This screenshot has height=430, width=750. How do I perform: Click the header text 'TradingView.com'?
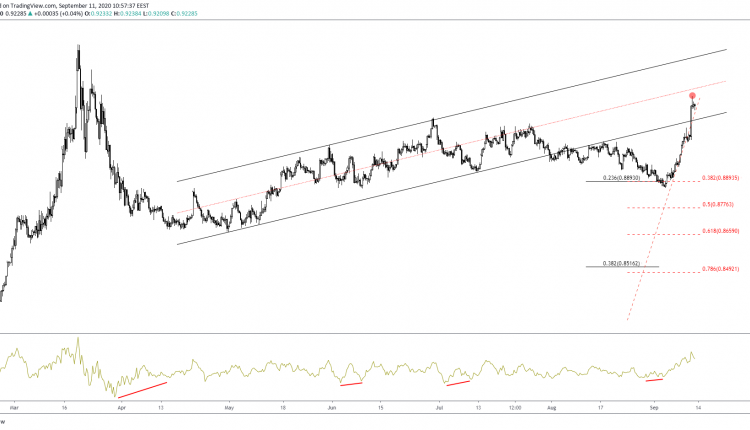(x=35, y=6)
